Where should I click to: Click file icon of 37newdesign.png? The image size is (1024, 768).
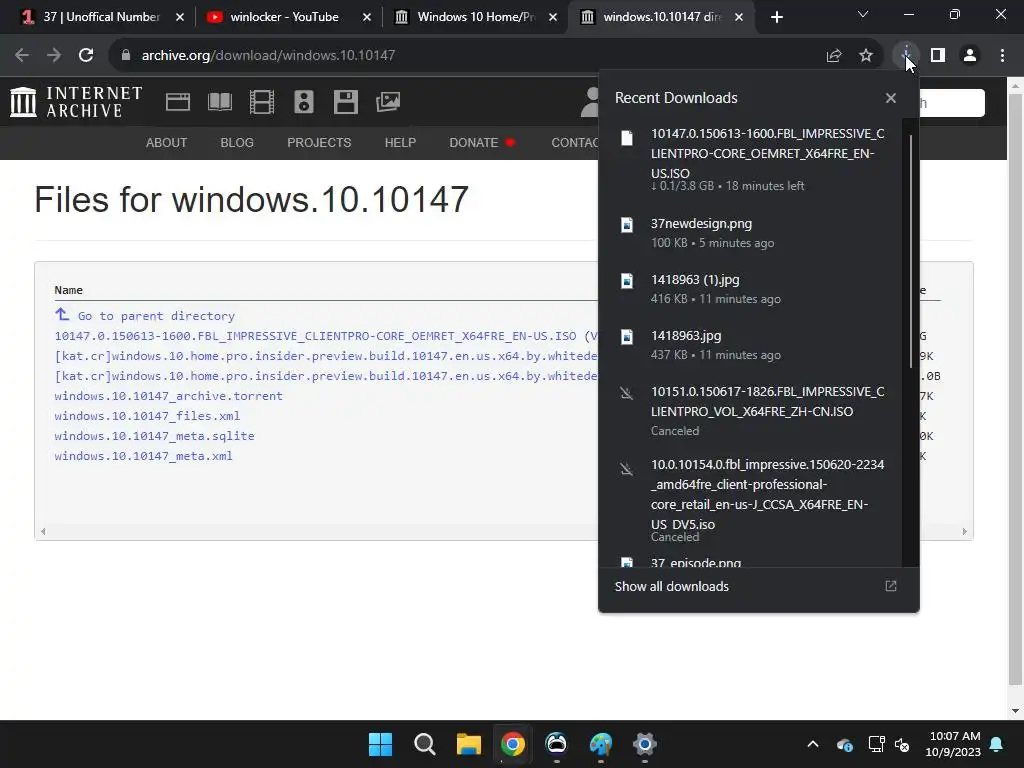coord(627,225)
